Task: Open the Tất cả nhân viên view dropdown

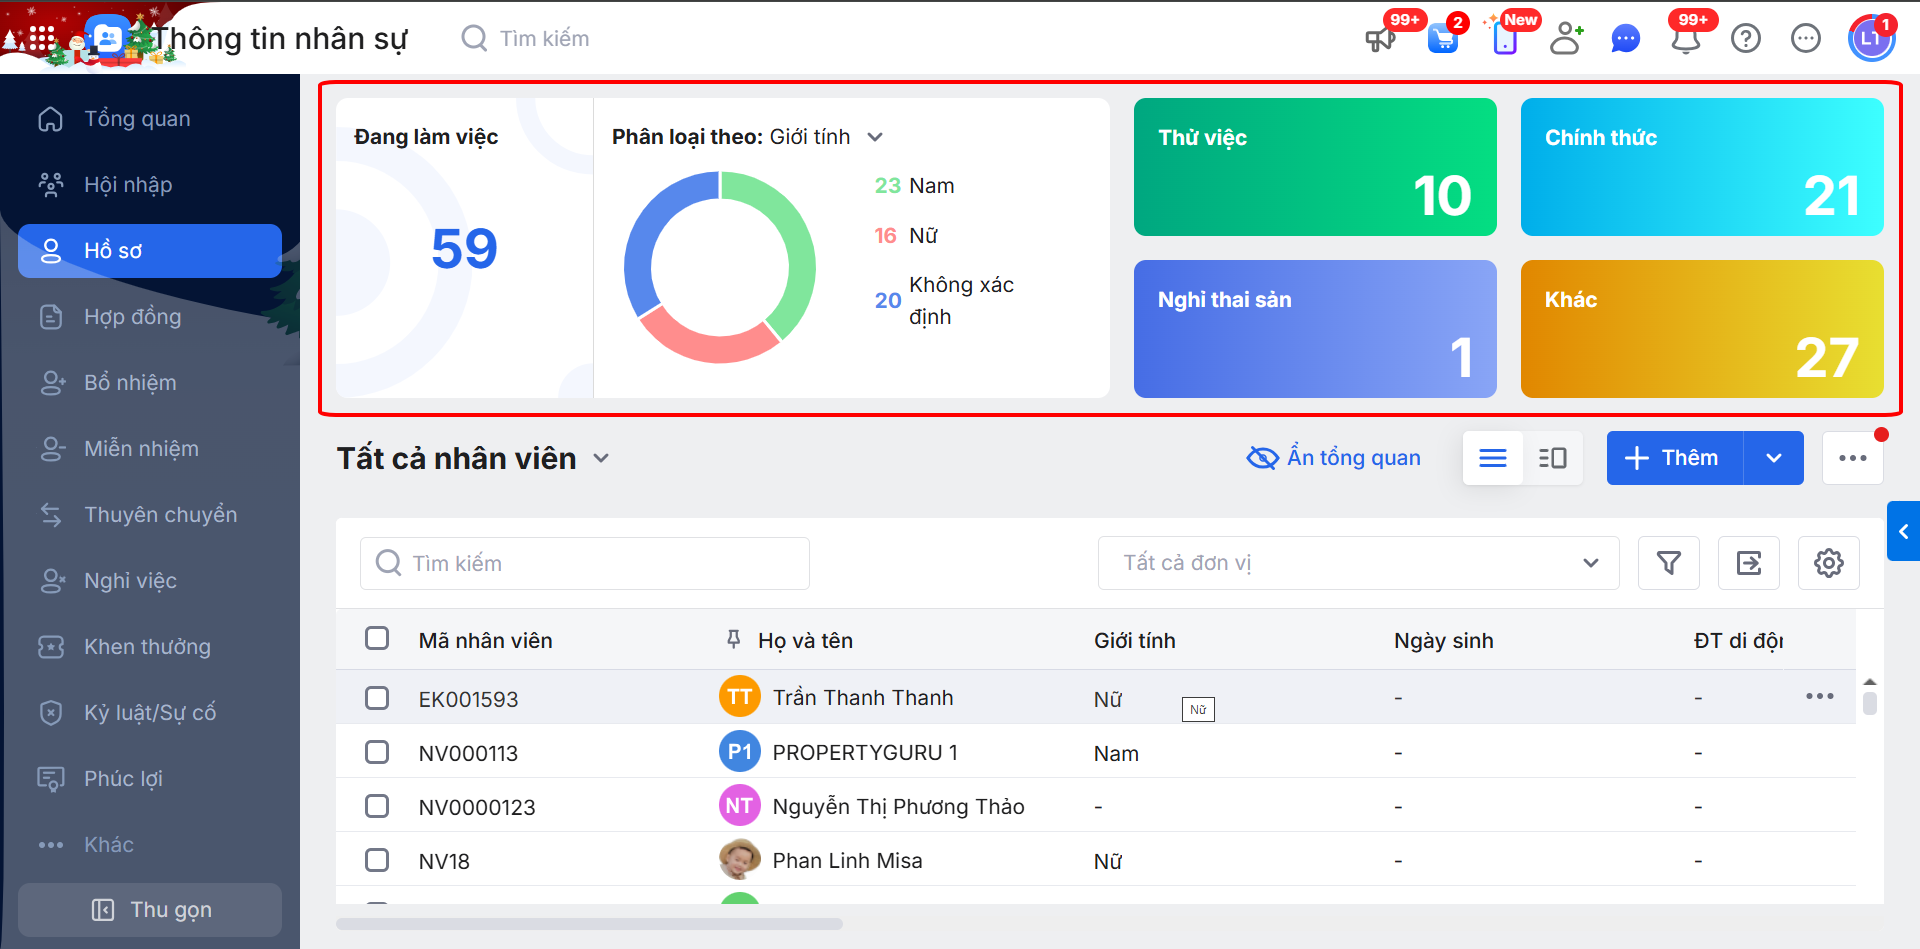Action: 601,458
